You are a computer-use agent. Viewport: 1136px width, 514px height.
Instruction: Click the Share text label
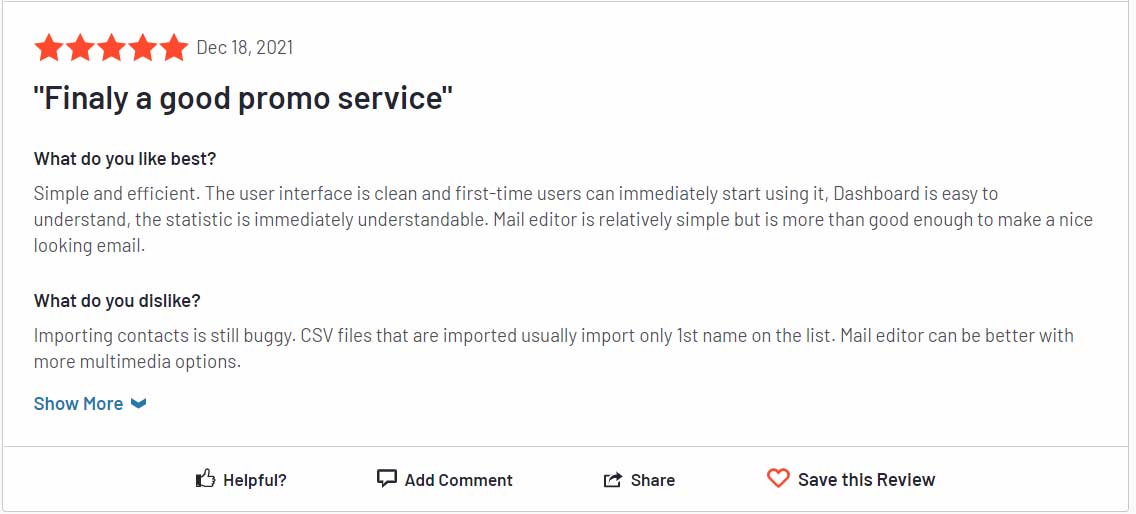[653, 480]
